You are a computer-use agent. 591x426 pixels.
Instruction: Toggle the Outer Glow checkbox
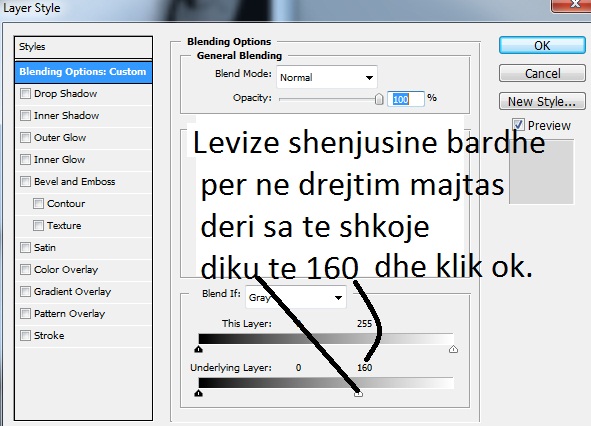point(26,137)
